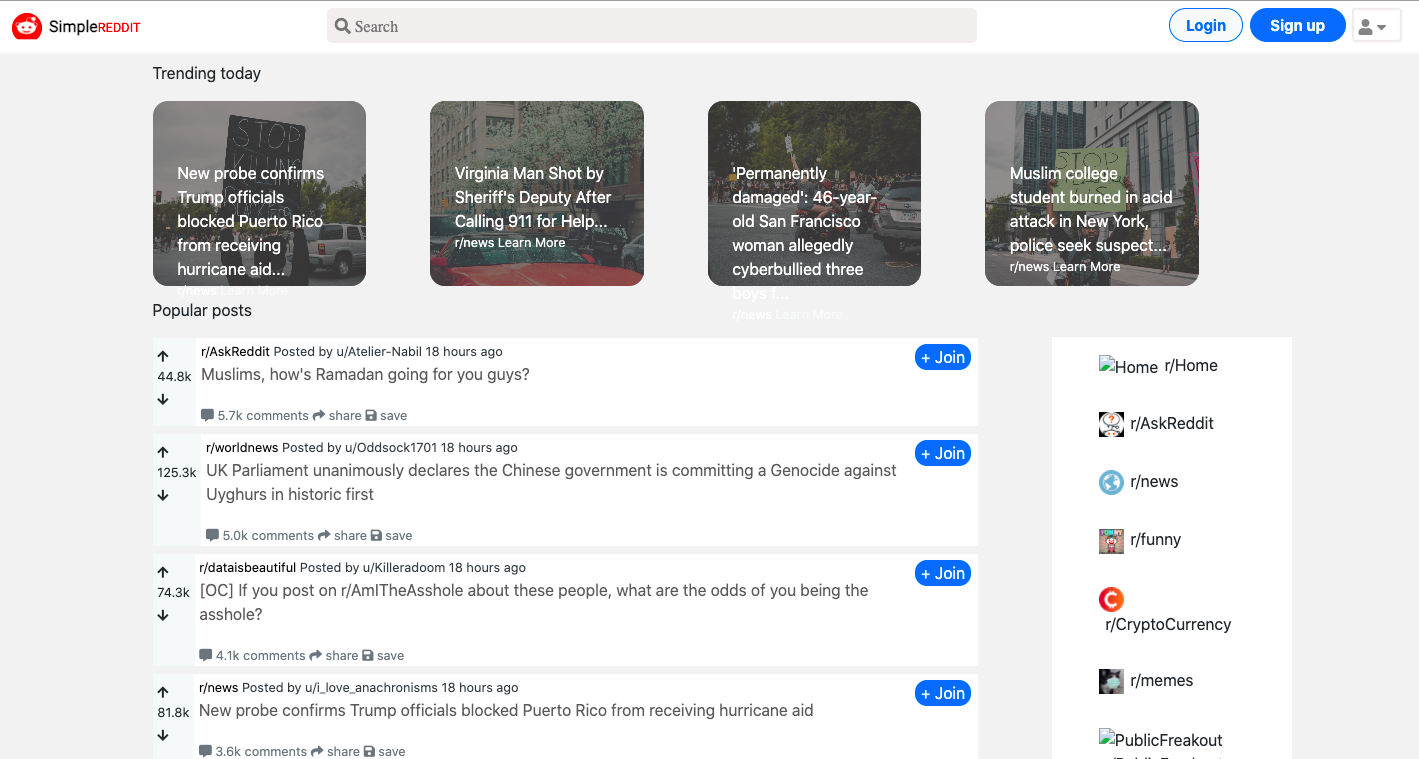1419x759 pixels.
Task: Click author u/i_love_anachronisms
Action: (372, 688)
